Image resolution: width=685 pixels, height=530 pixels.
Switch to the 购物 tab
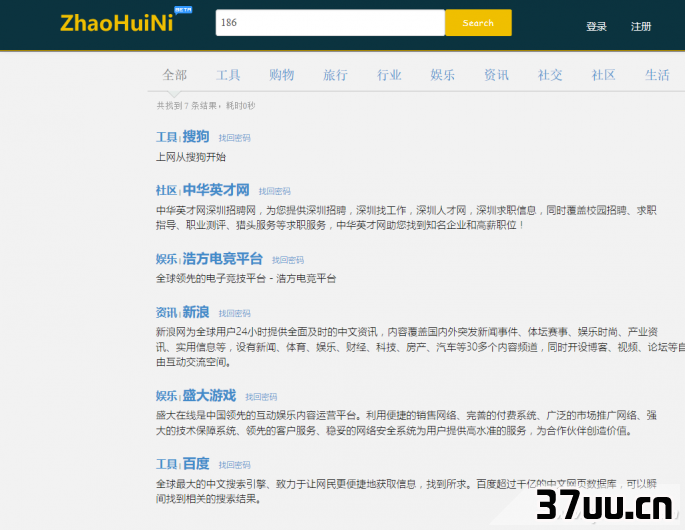282,75
